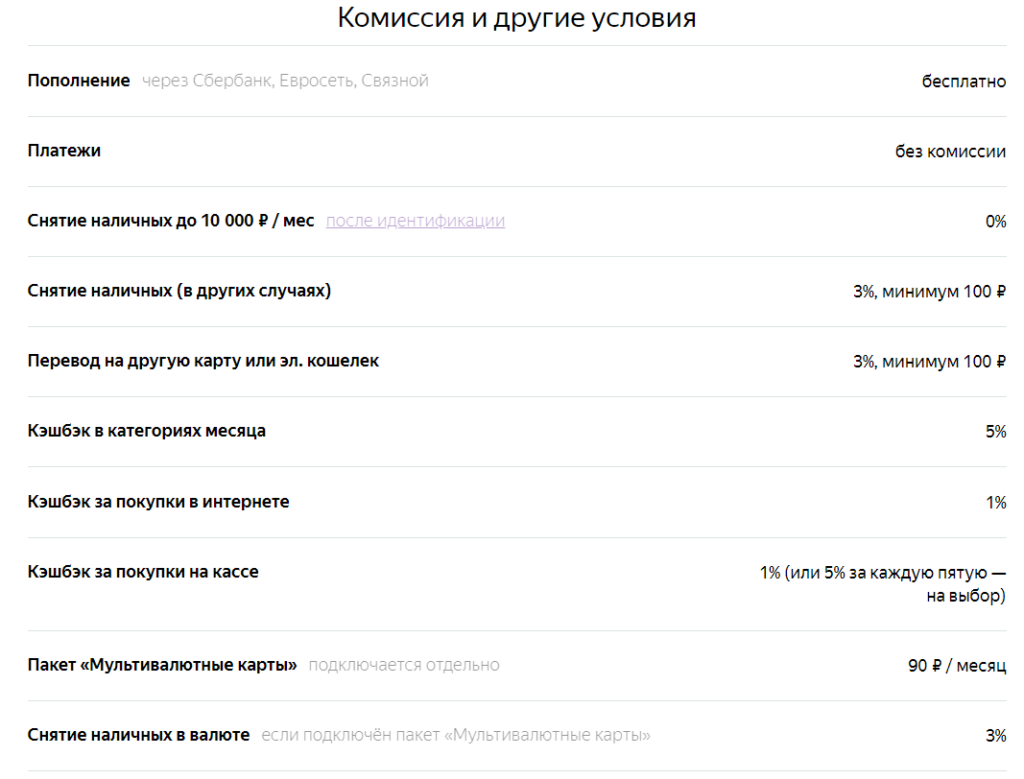Click the «через Сбербанк, Евросеть, Связной» hint
The image size is (1024, 779).
coord(285,81)
